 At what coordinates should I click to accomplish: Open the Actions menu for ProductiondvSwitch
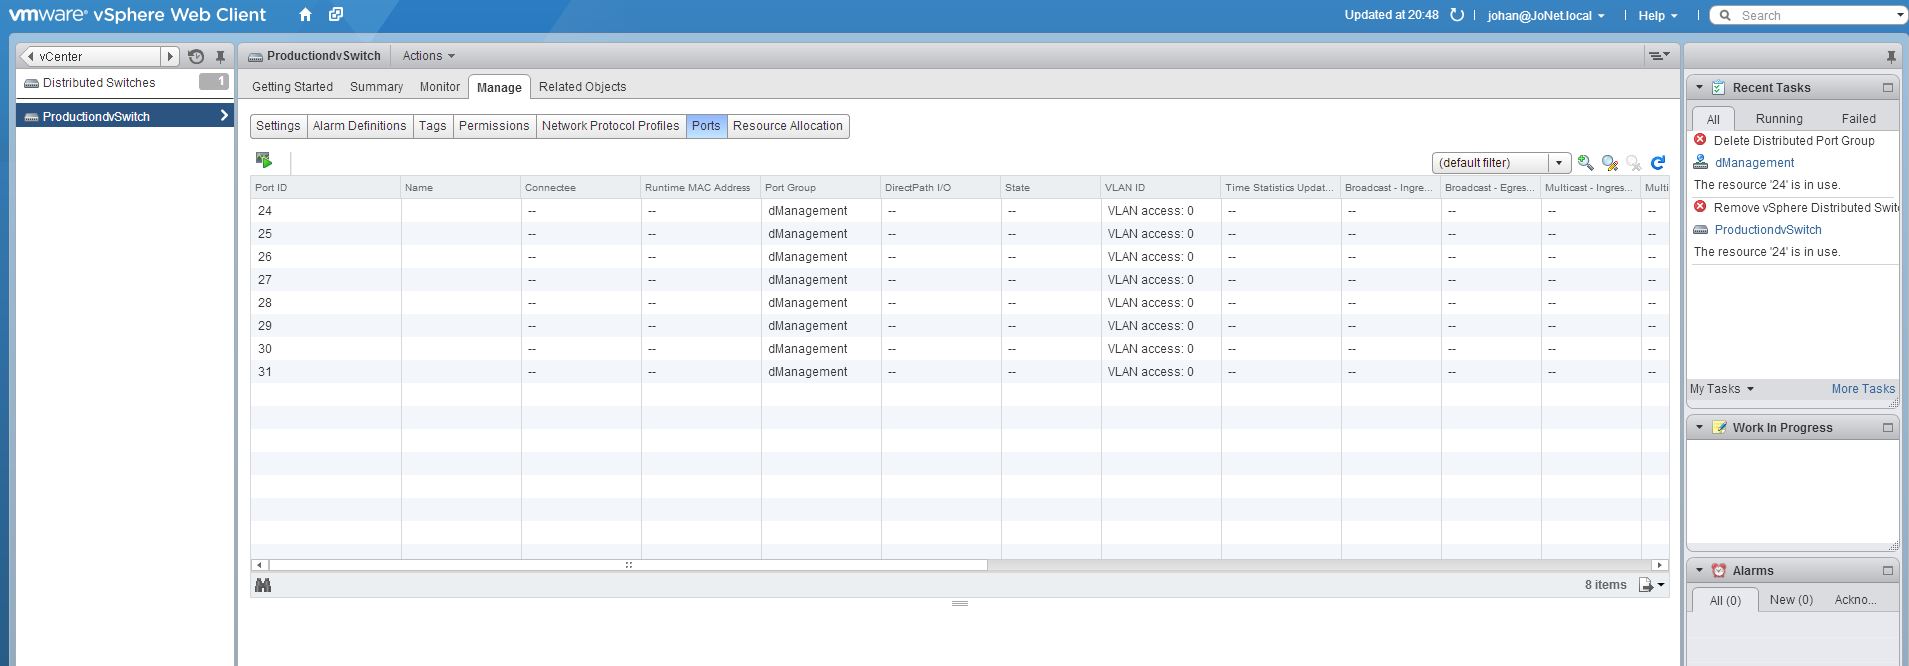click(428, 56)
